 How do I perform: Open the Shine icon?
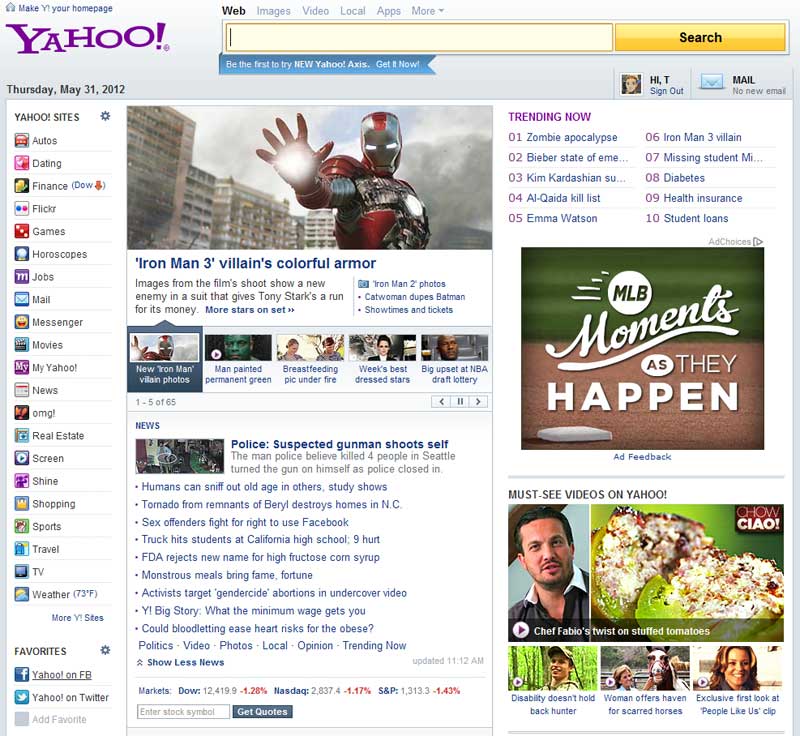coord(21,481)
